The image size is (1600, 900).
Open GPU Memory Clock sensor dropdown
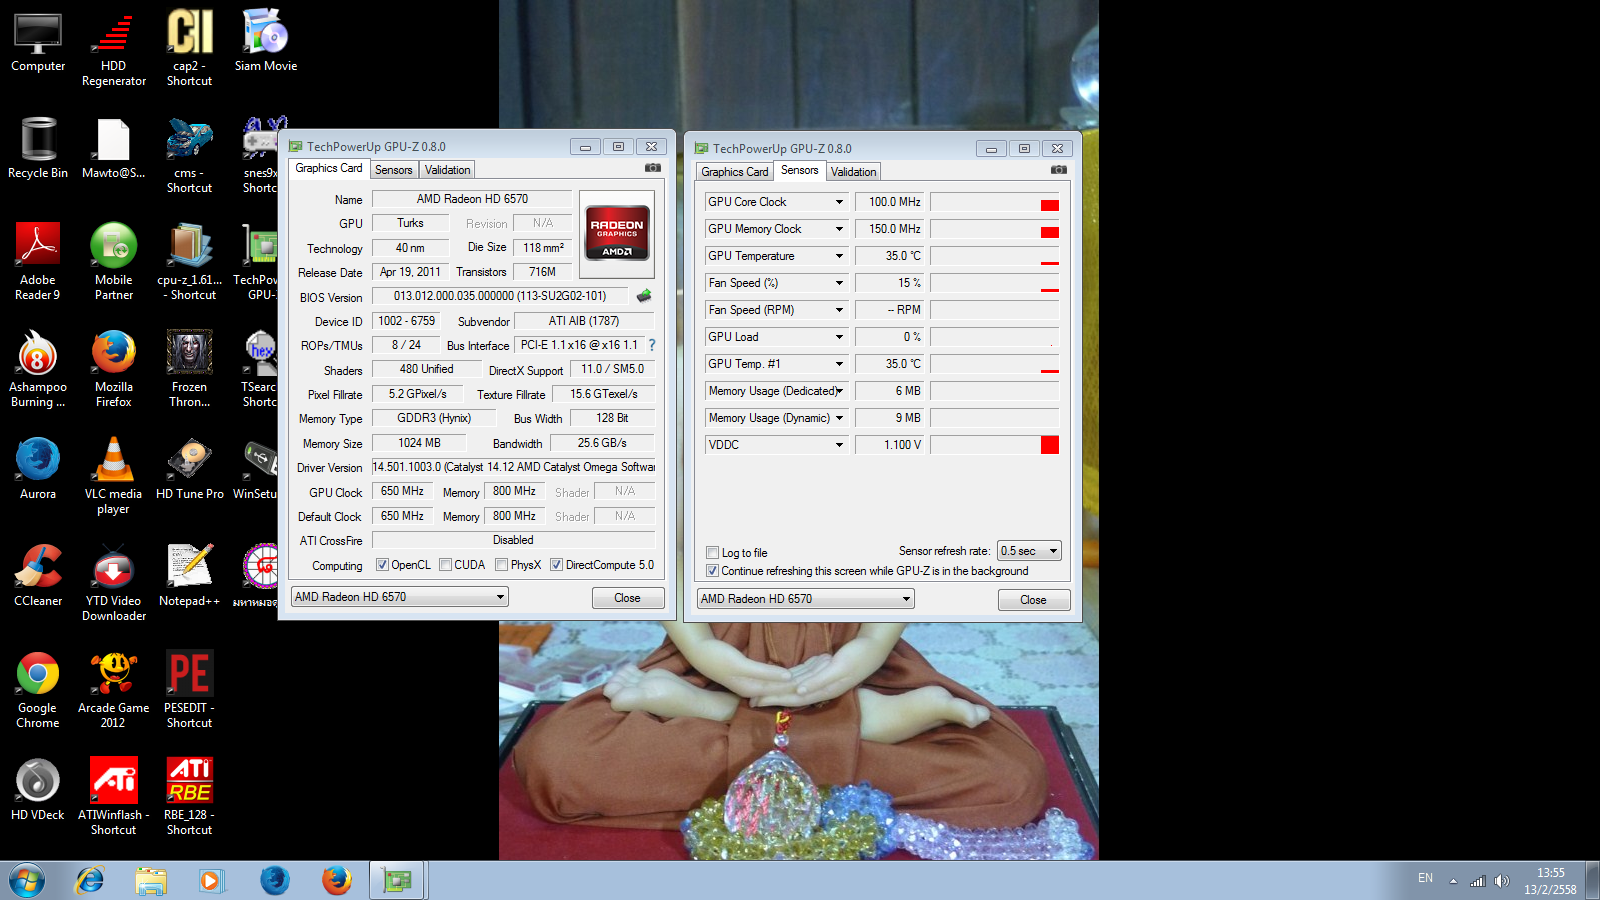[x=839, y=229]
